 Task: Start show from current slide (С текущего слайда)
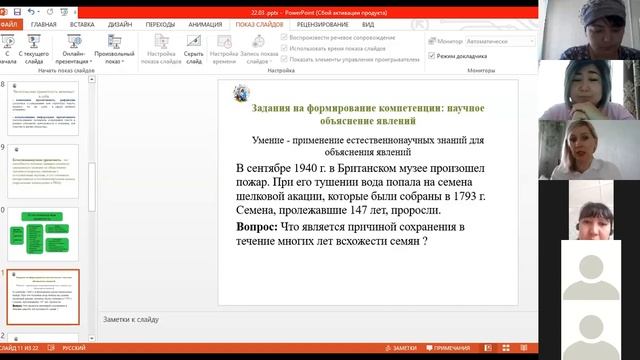pyautogui.click(x=34, y=49)
